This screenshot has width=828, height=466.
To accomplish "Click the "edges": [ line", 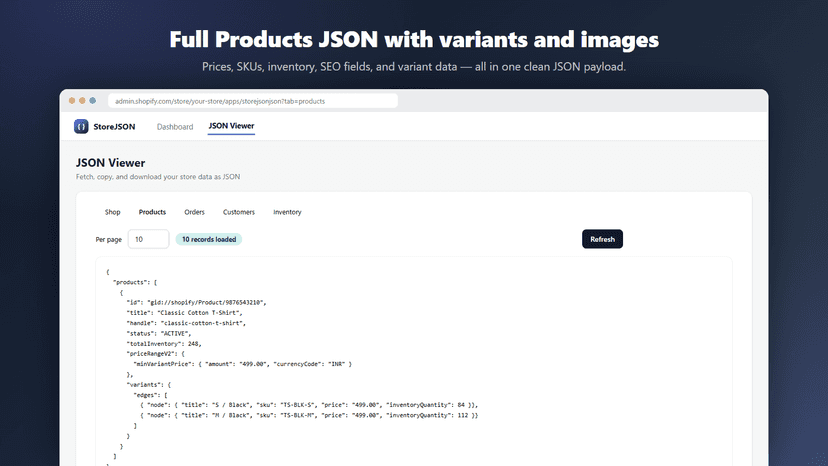I will pyautogui.click(x=150, y=395).
